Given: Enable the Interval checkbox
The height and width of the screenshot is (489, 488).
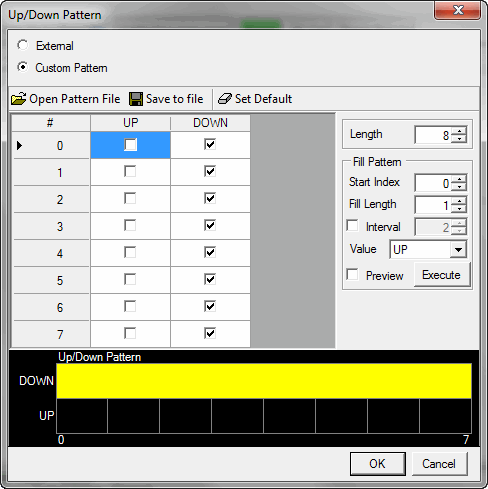Looking at the screenshot, I should pyautogui.click(x=352, y=226).
